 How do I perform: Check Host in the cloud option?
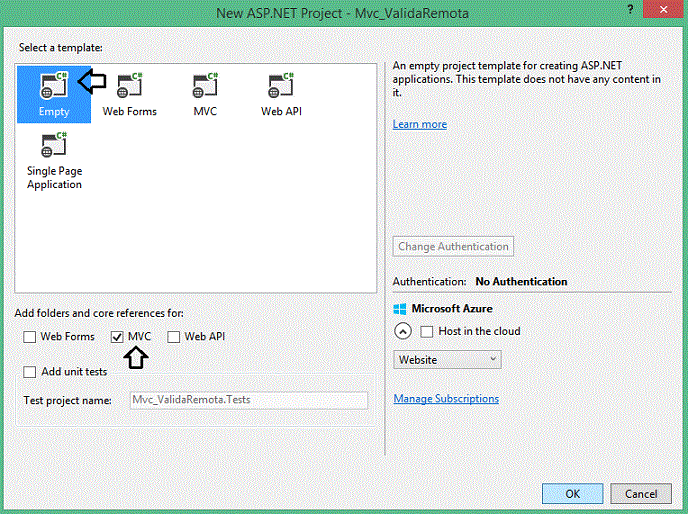click(426, 331)
